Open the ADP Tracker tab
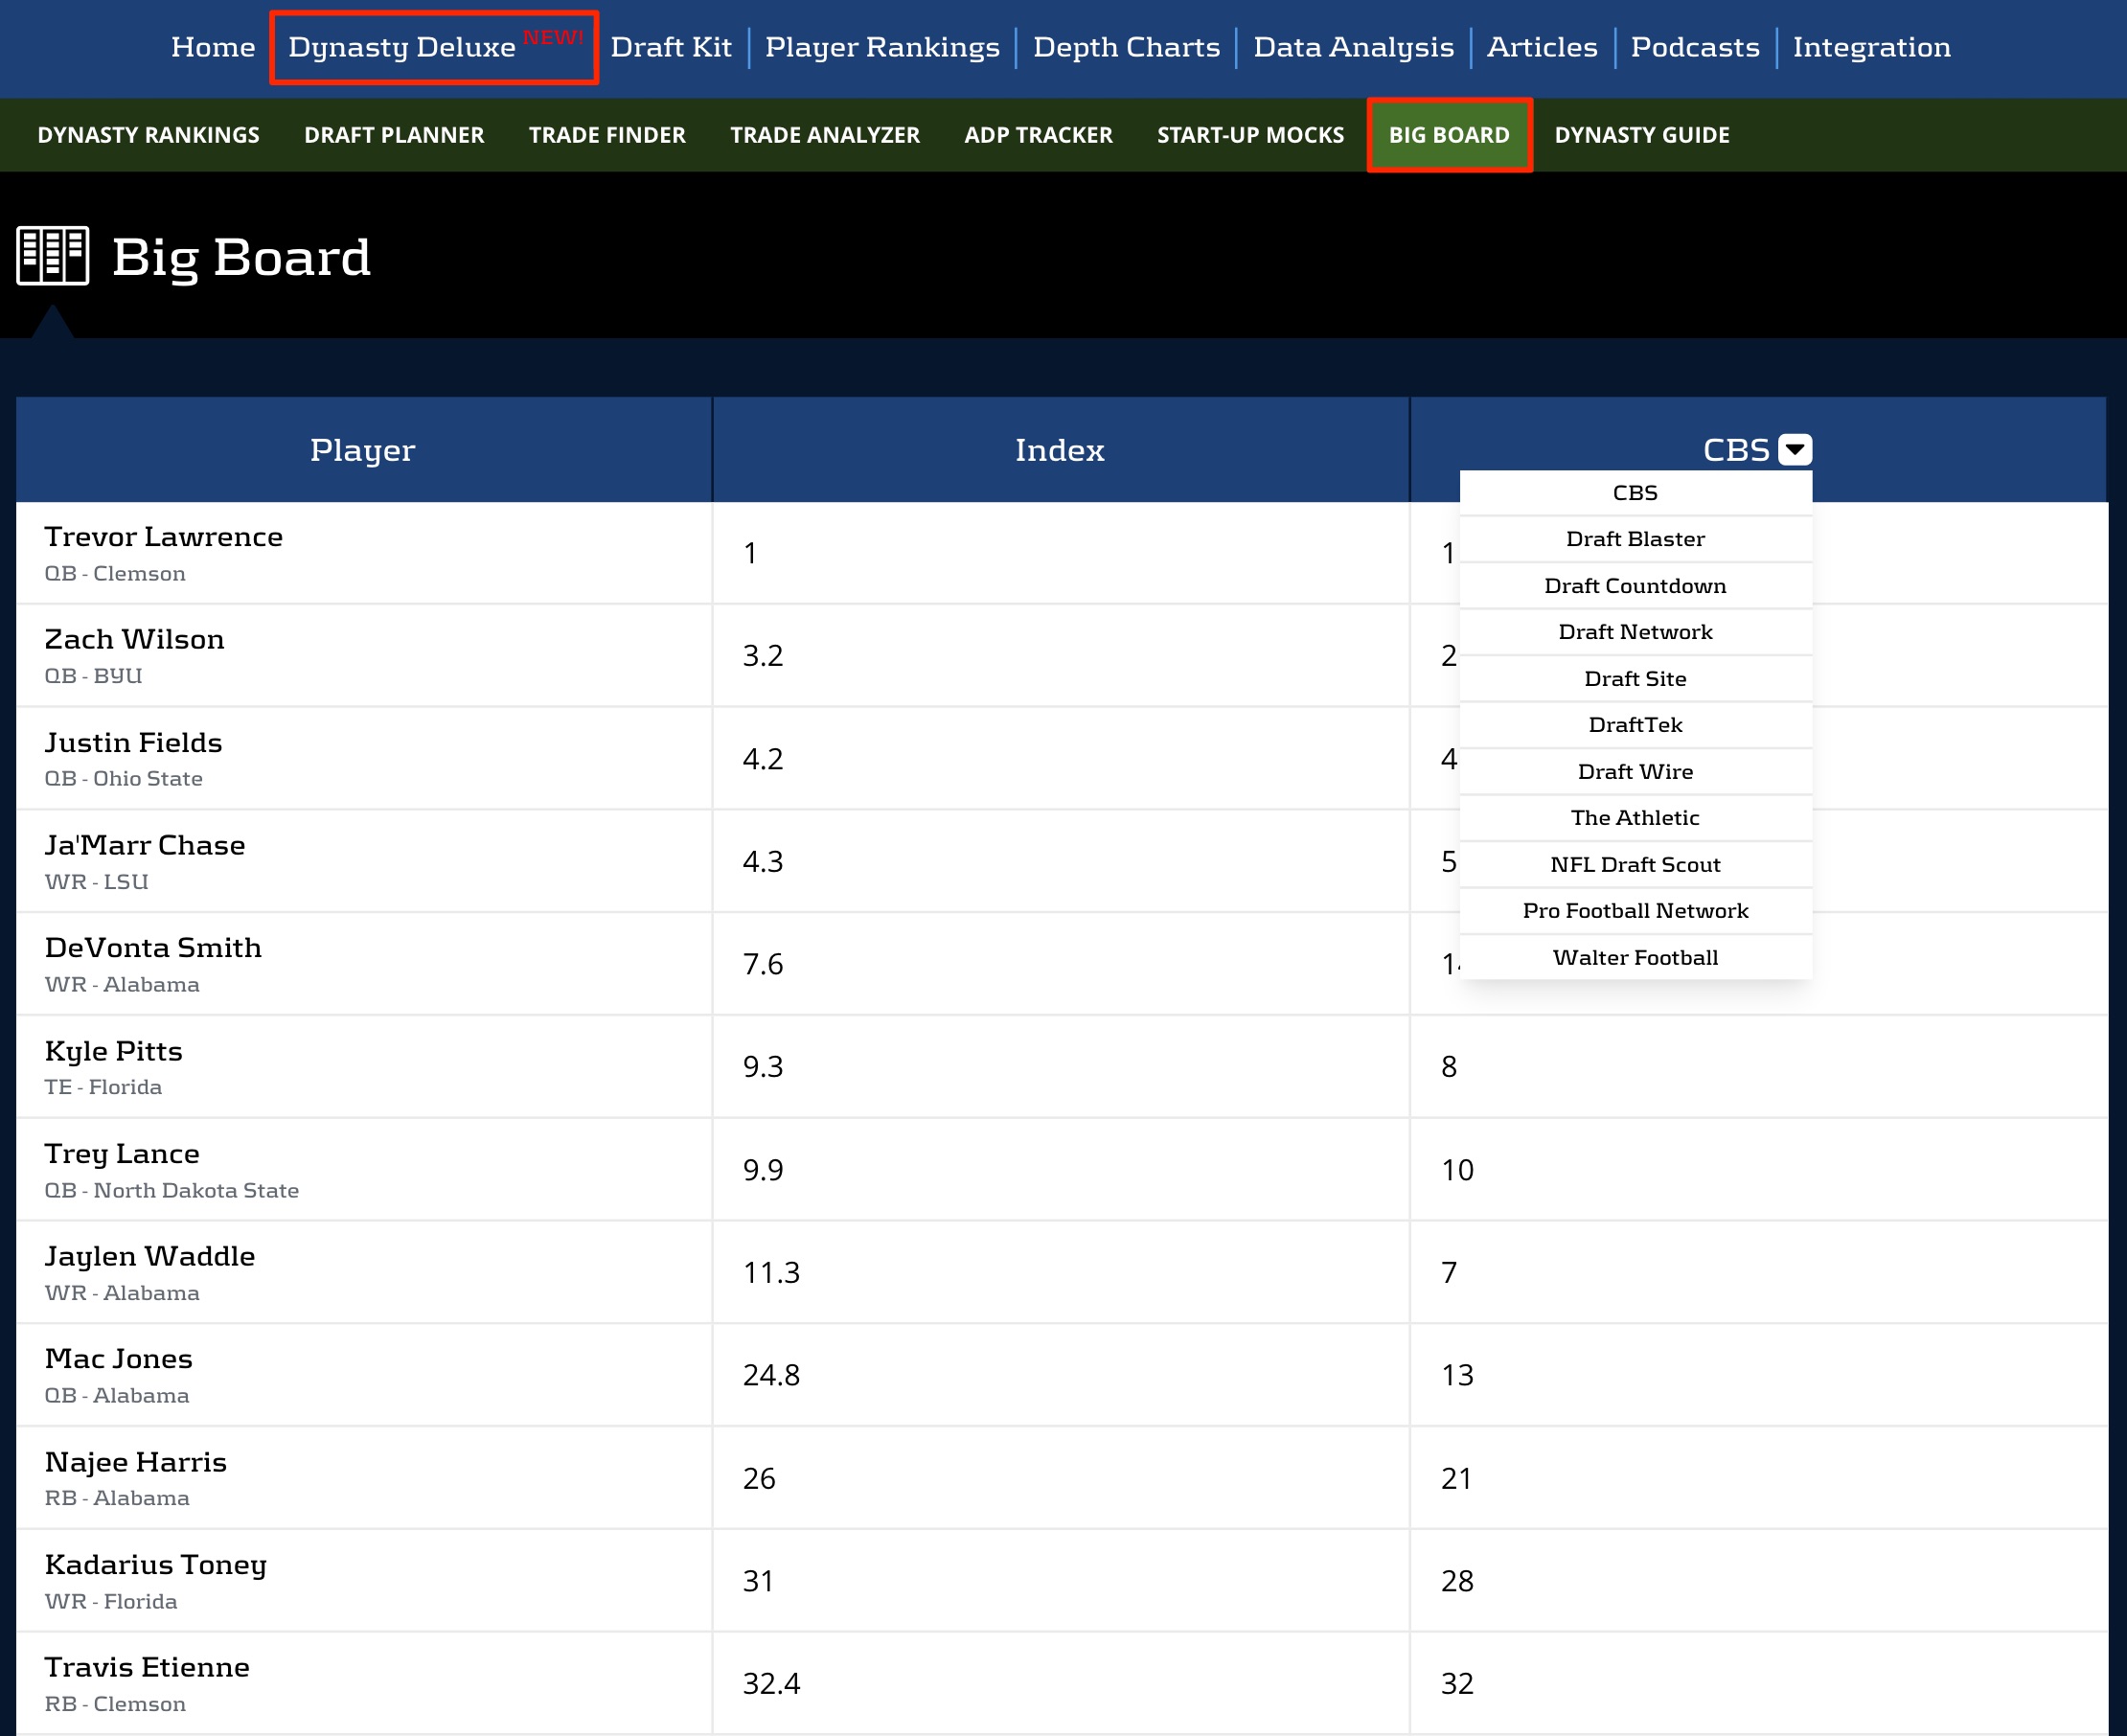Image resolution: width=2127 pixels, height=1736 pixels. tap(1038, 135)
